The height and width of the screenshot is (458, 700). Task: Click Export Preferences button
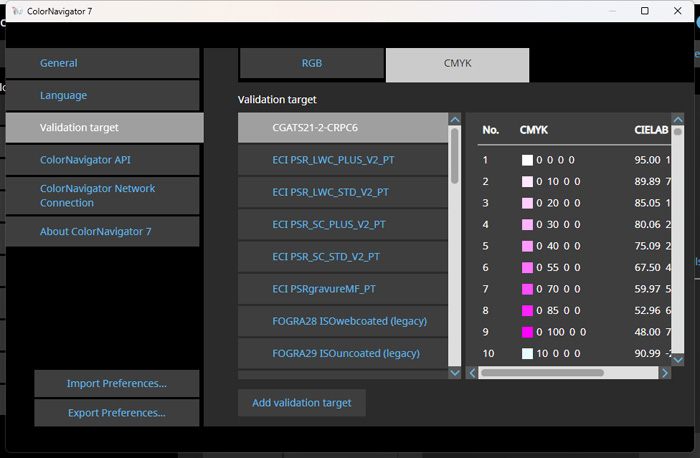point(117,412)
